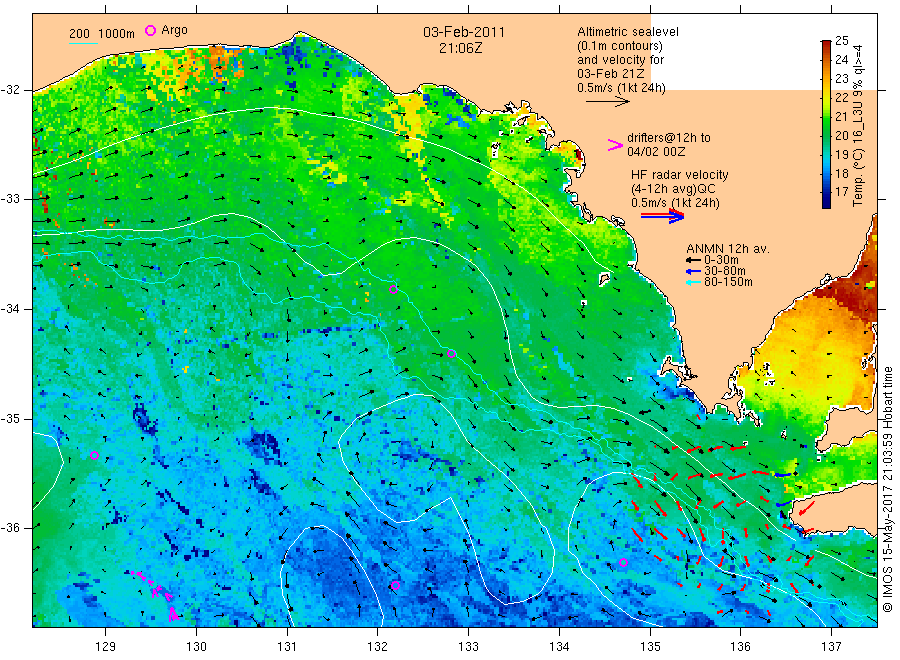This screenshot has height=660, width=900.
Task: Click latitude axis label -36
Action: coord(10,527)
